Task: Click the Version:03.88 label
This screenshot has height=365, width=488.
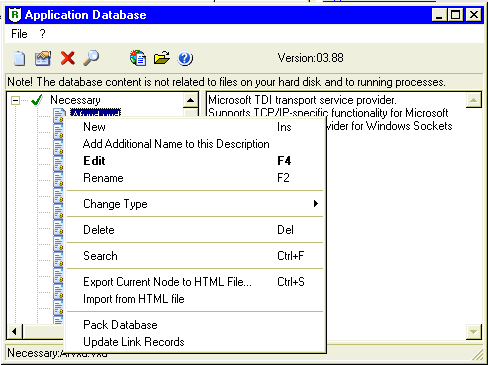Action: pos(311,58)
